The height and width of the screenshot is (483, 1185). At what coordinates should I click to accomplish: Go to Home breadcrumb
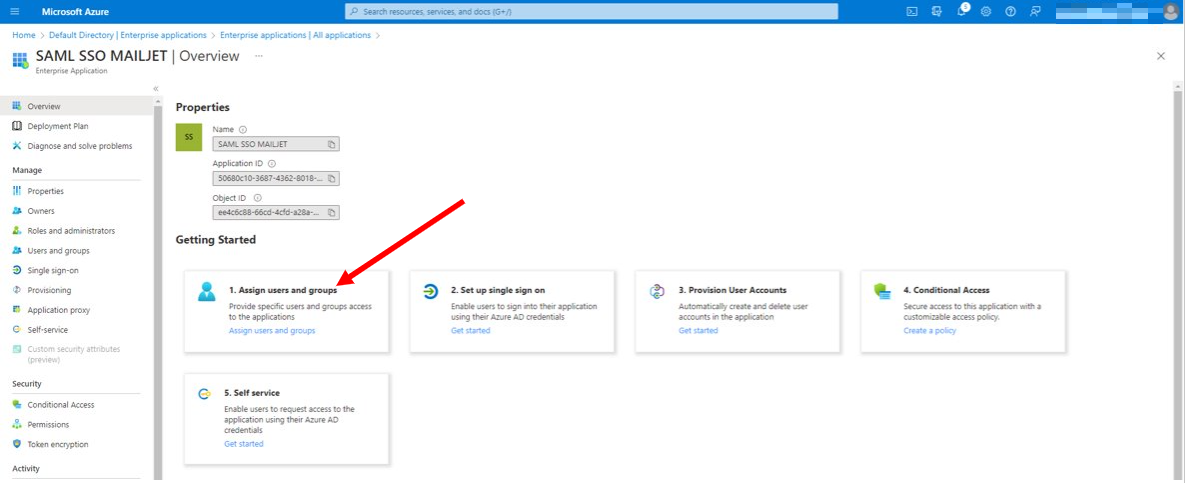23,35
